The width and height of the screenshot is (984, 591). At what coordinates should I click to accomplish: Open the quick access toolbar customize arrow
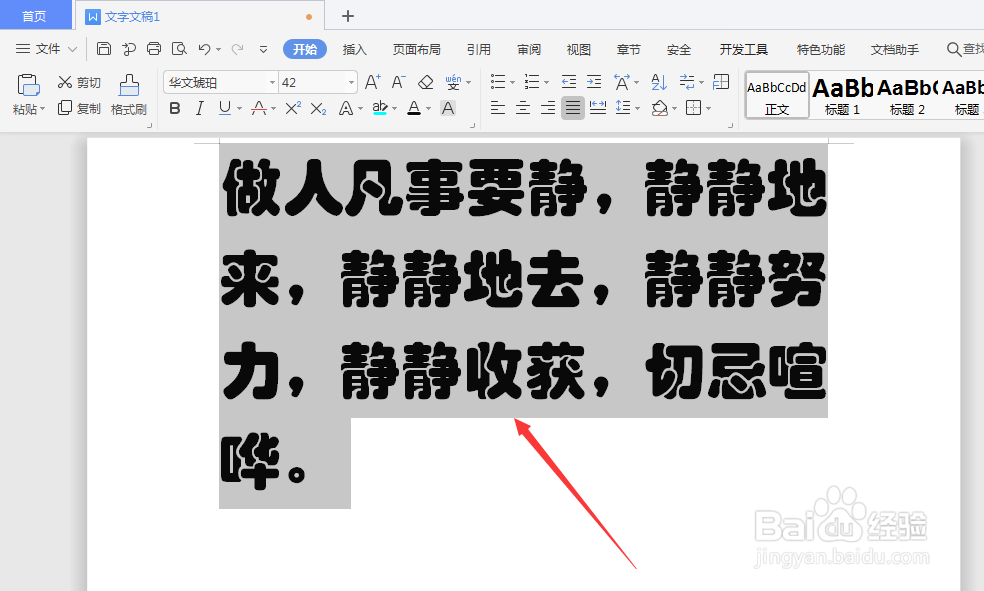(x=264, y=49)
